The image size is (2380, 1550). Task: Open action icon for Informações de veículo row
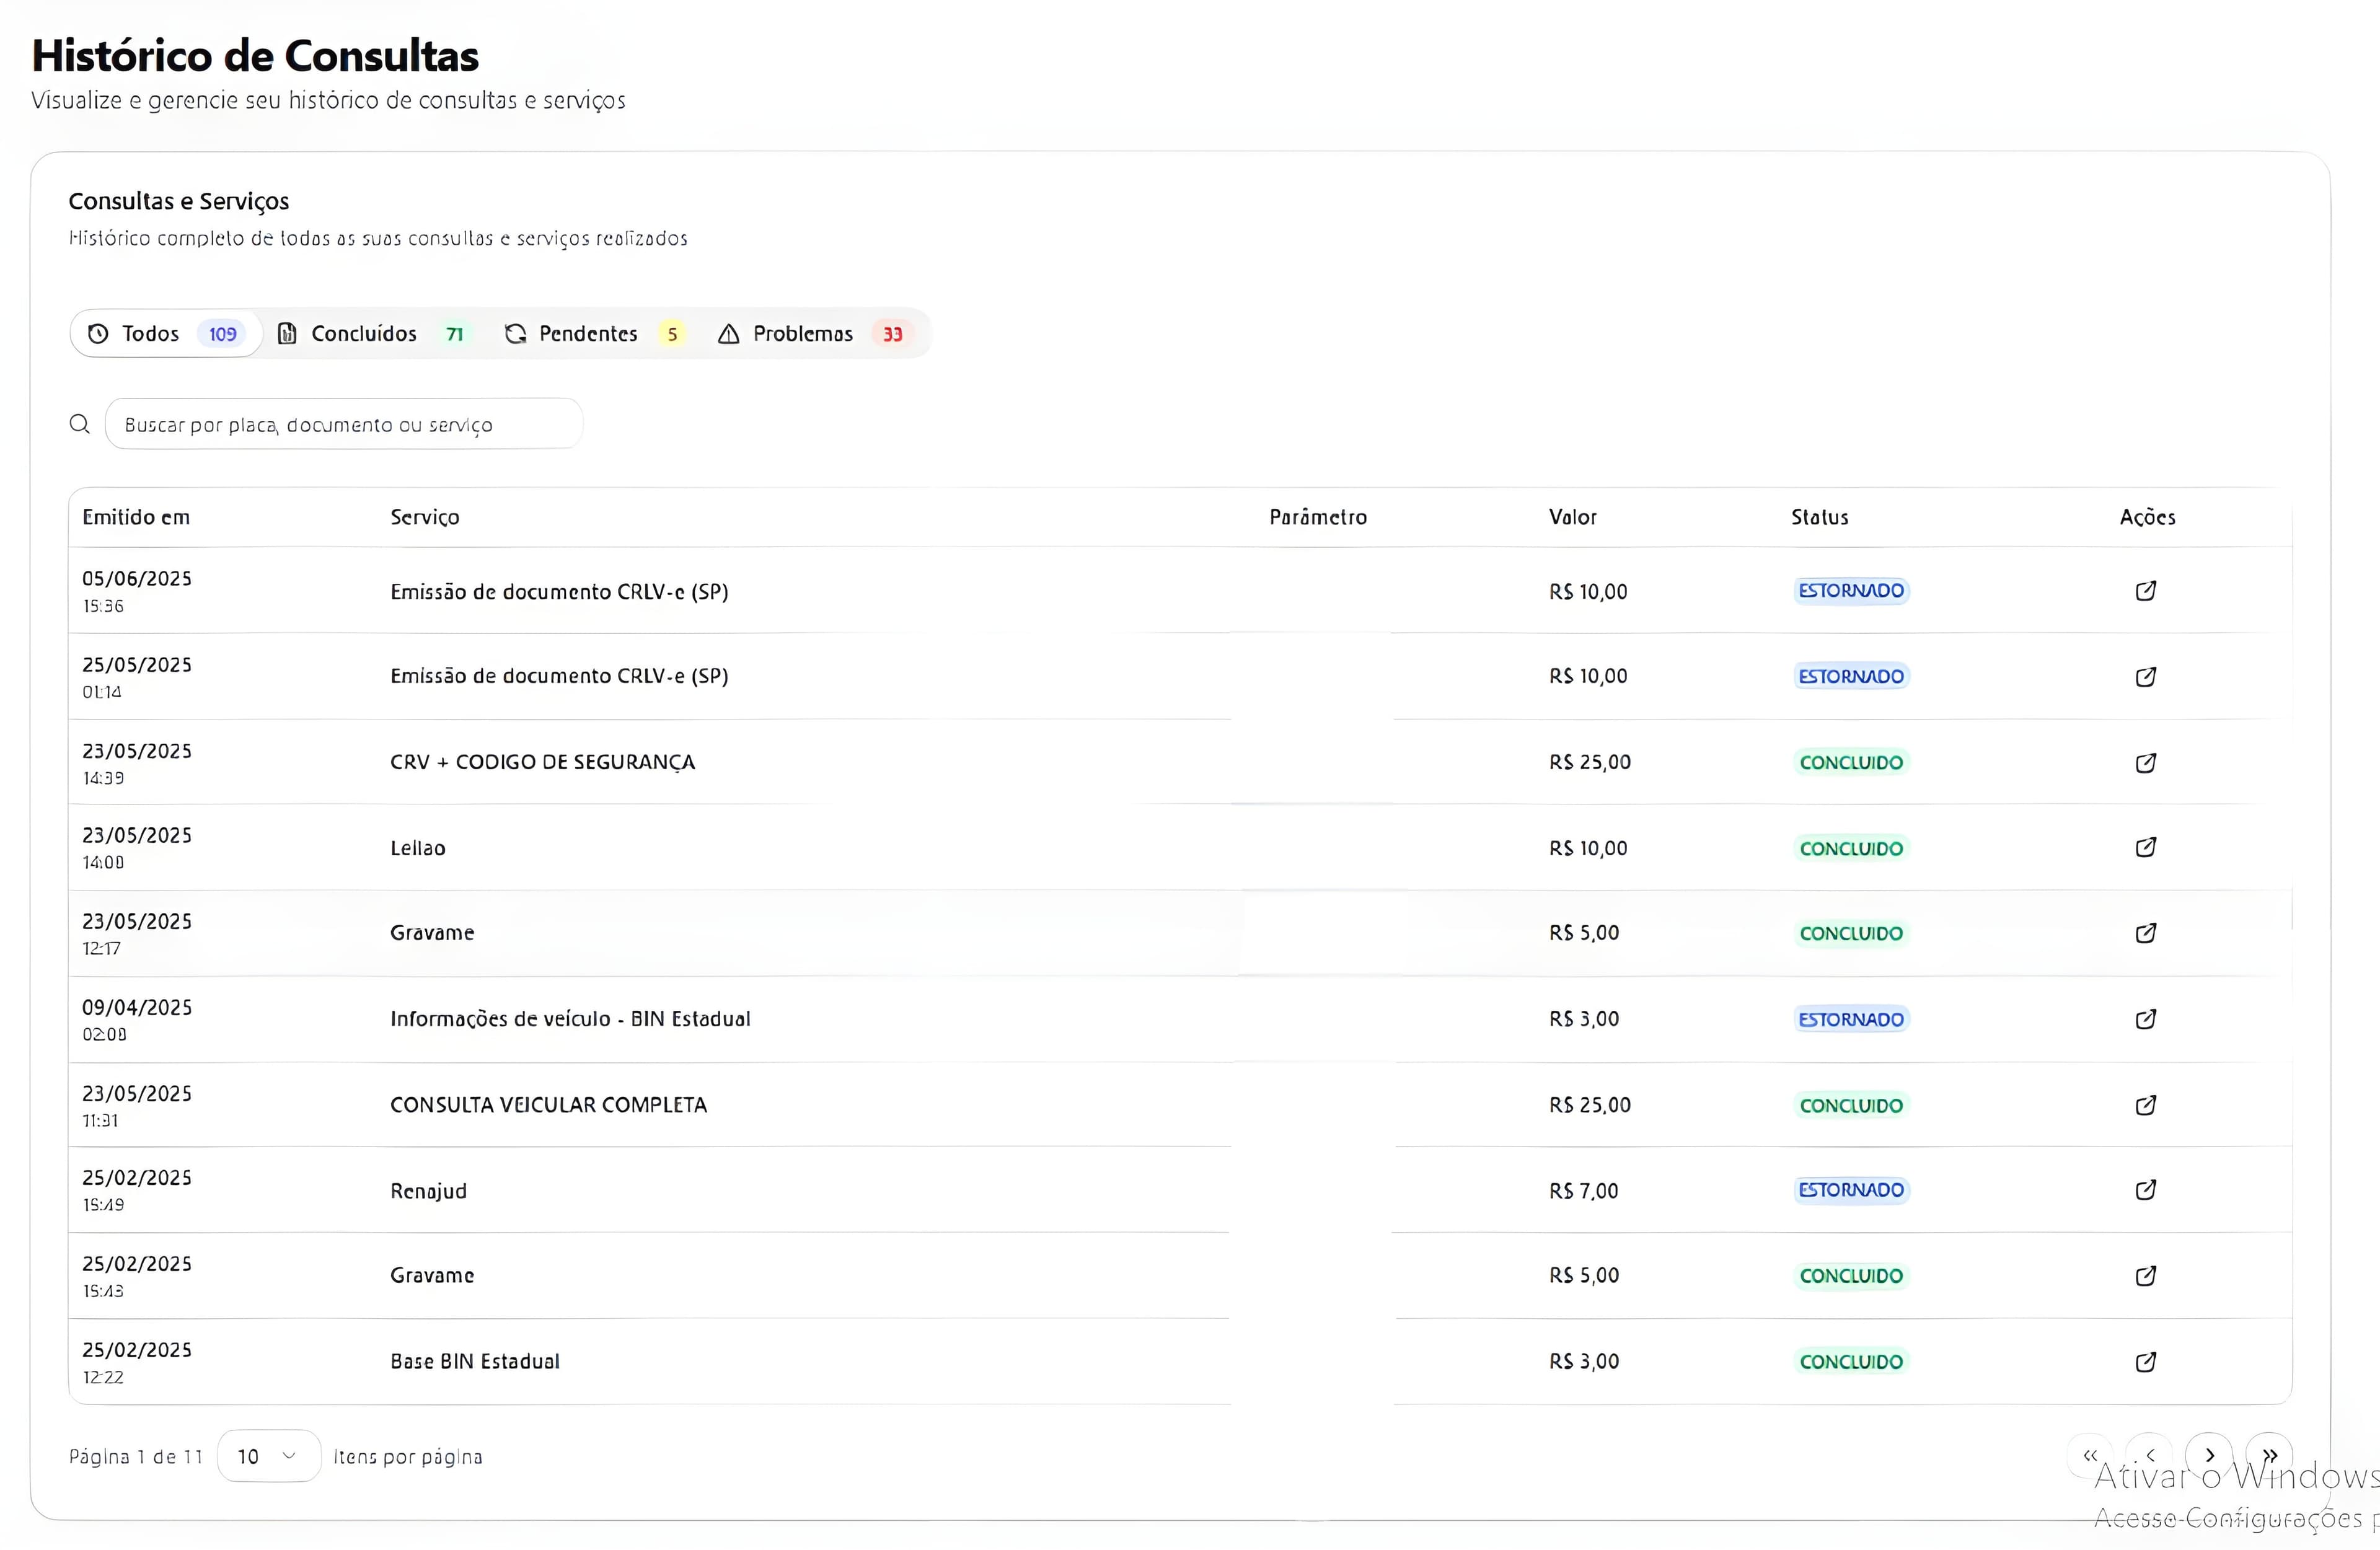pyautogui.click(x=2145, y=1019)
